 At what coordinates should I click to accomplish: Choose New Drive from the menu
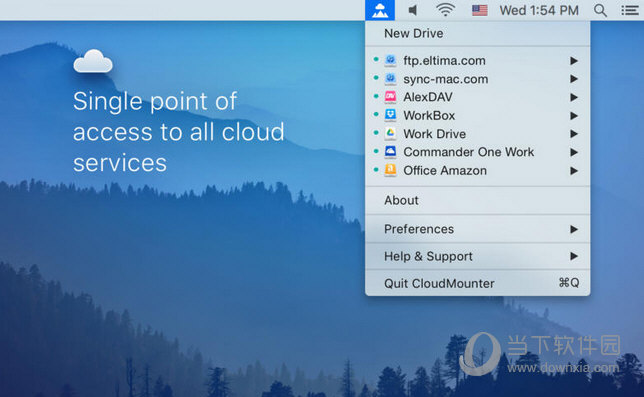[478, 33]
